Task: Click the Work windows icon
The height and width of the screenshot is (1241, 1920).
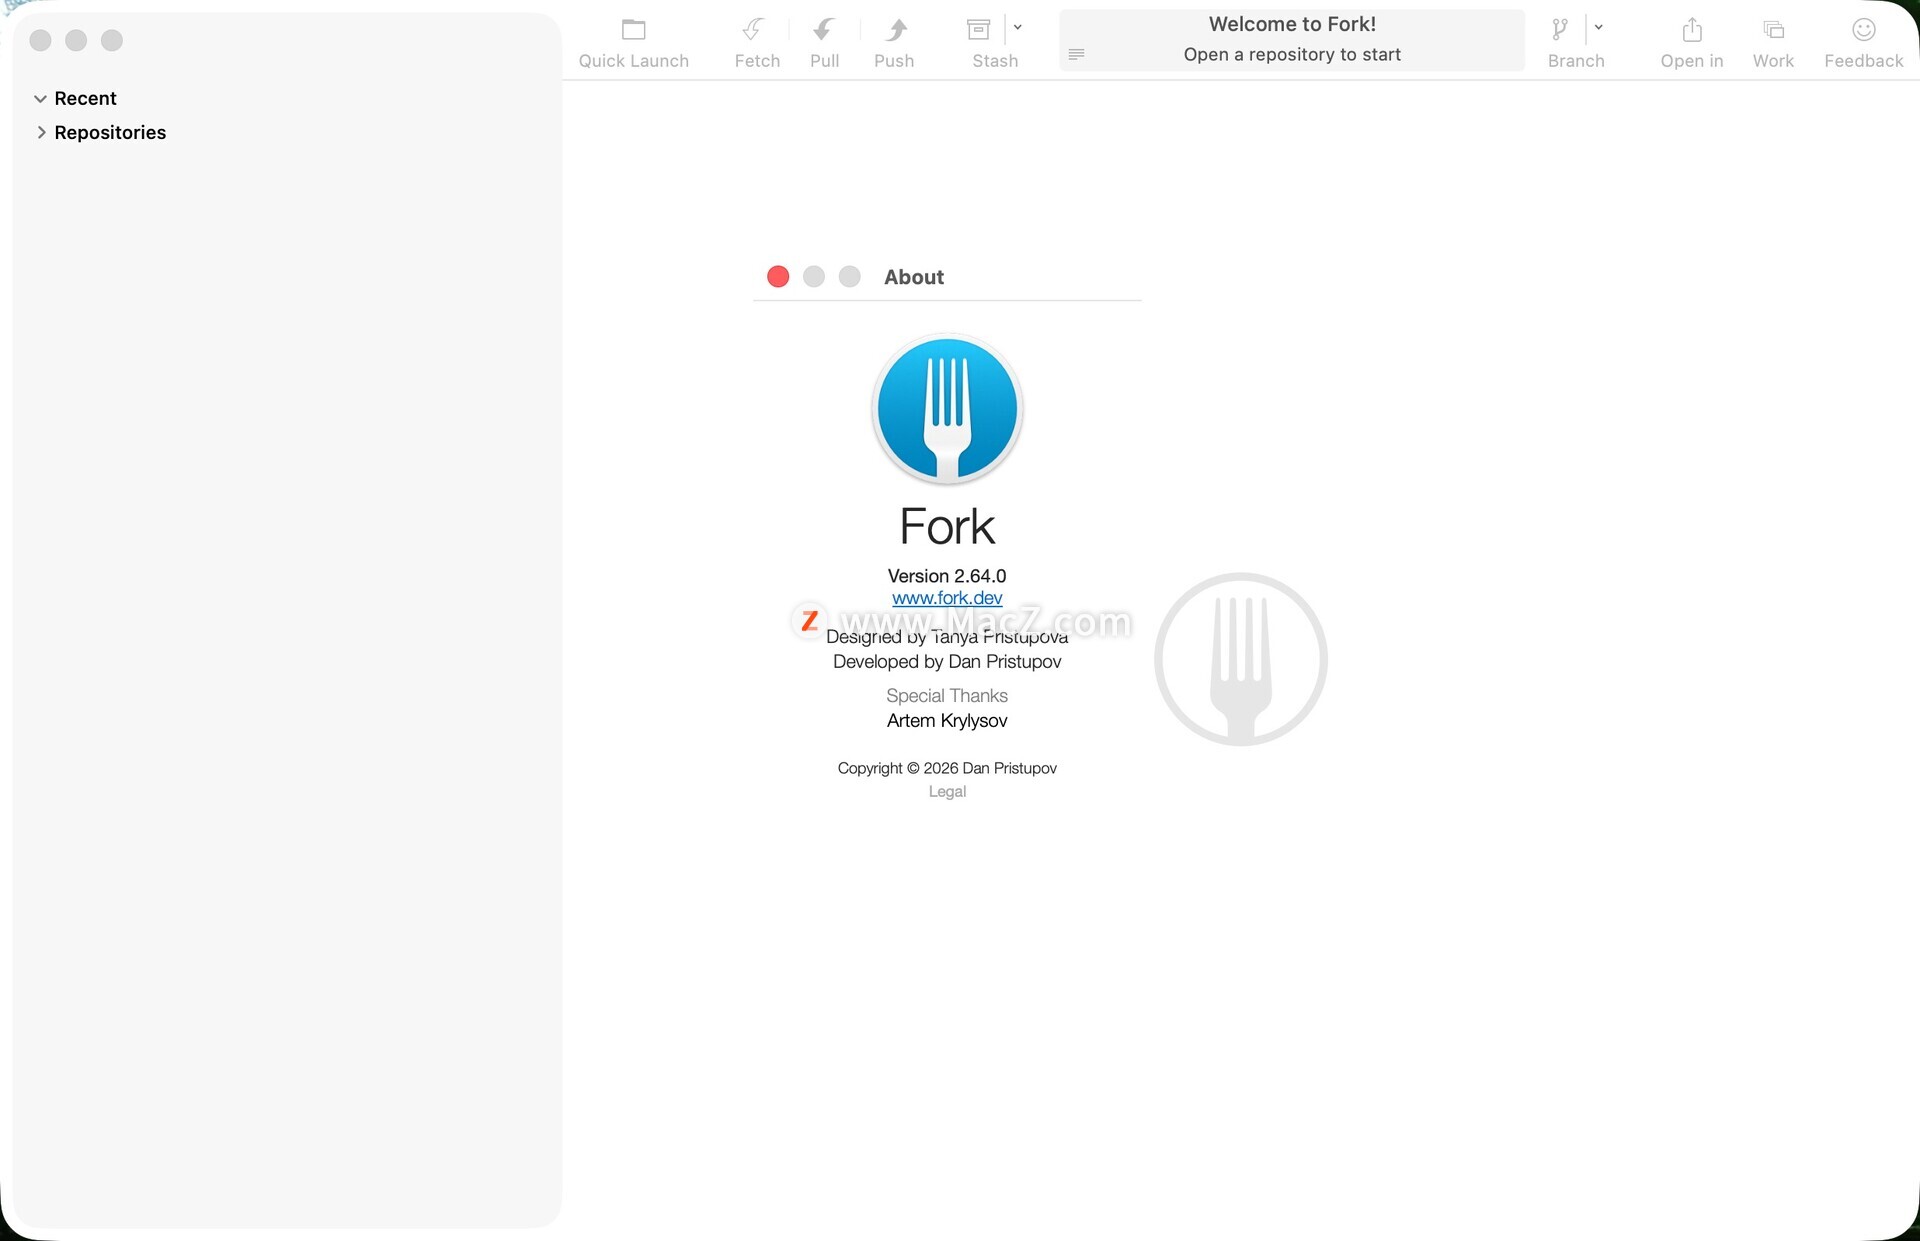Action: [1773, 30]
